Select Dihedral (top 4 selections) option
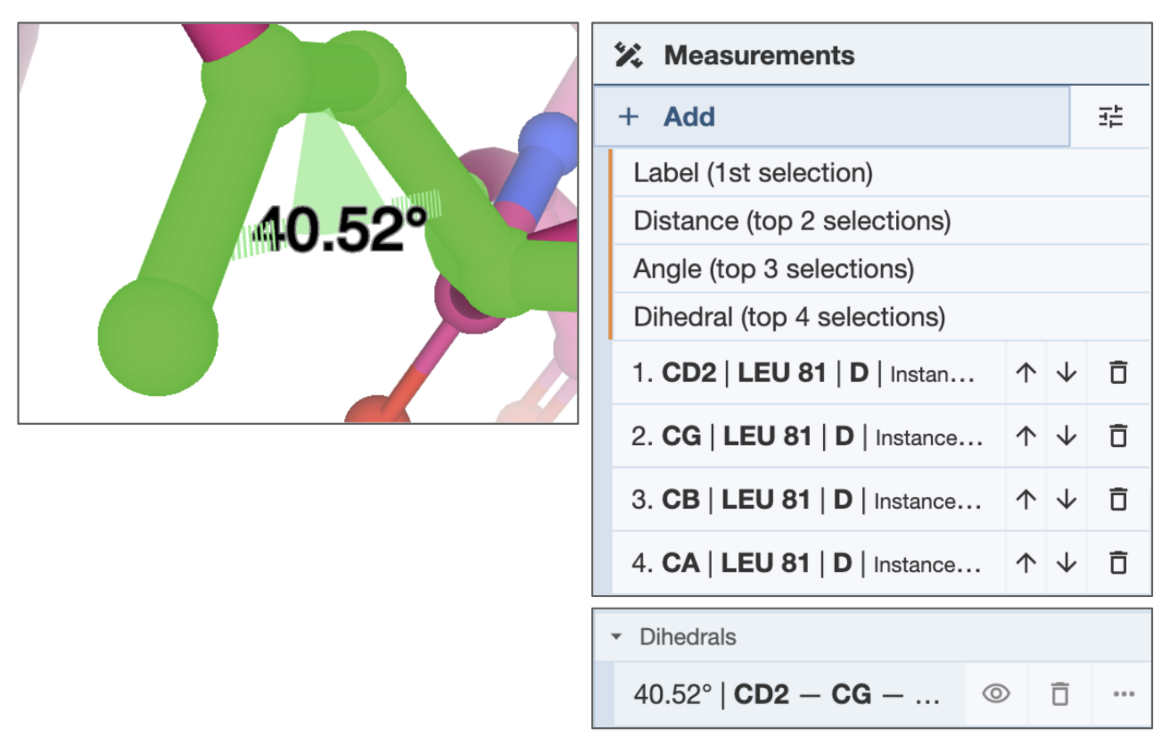Screen dimensions: 1170x746 coord(789,317)
